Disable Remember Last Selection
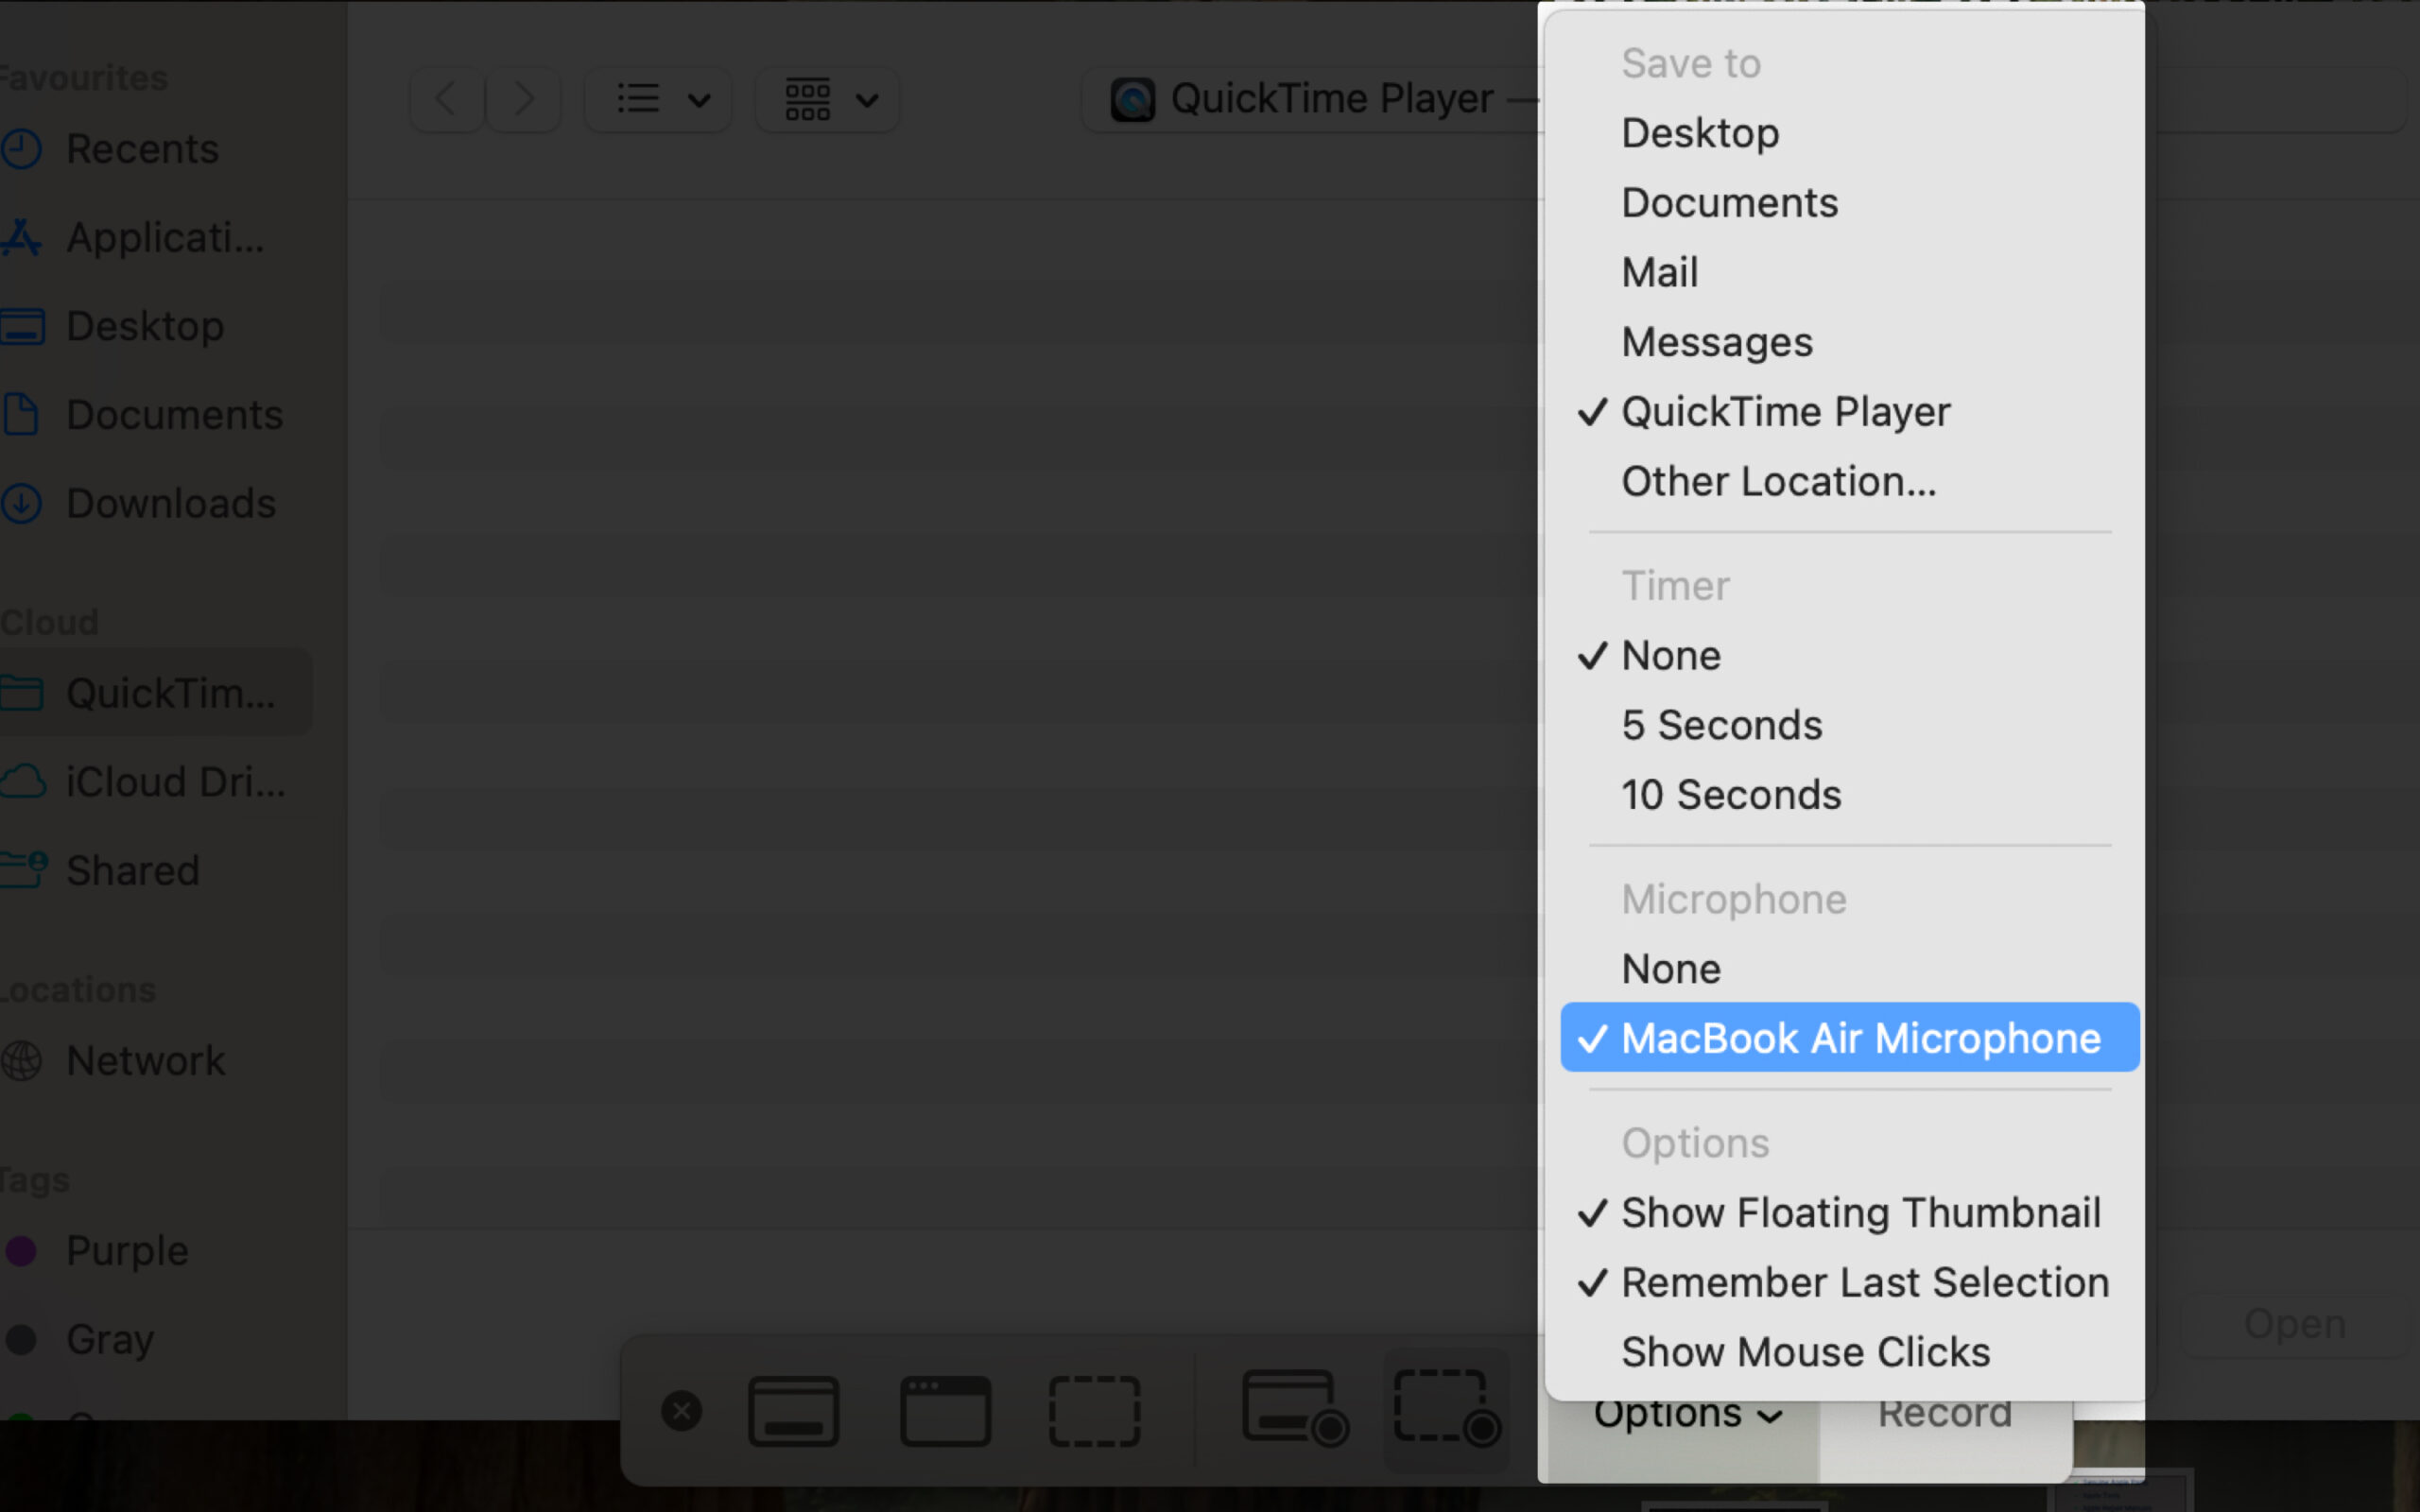Viewport: 2420px width, 1512px height. click(1865, 1281)
